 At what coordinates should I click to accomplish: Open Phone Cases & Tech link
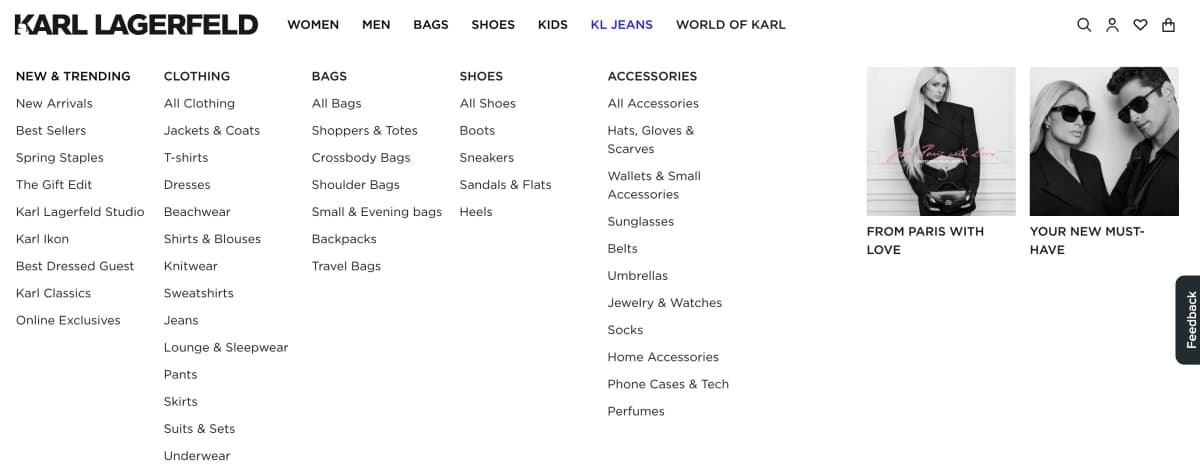[x=668, y=384]
